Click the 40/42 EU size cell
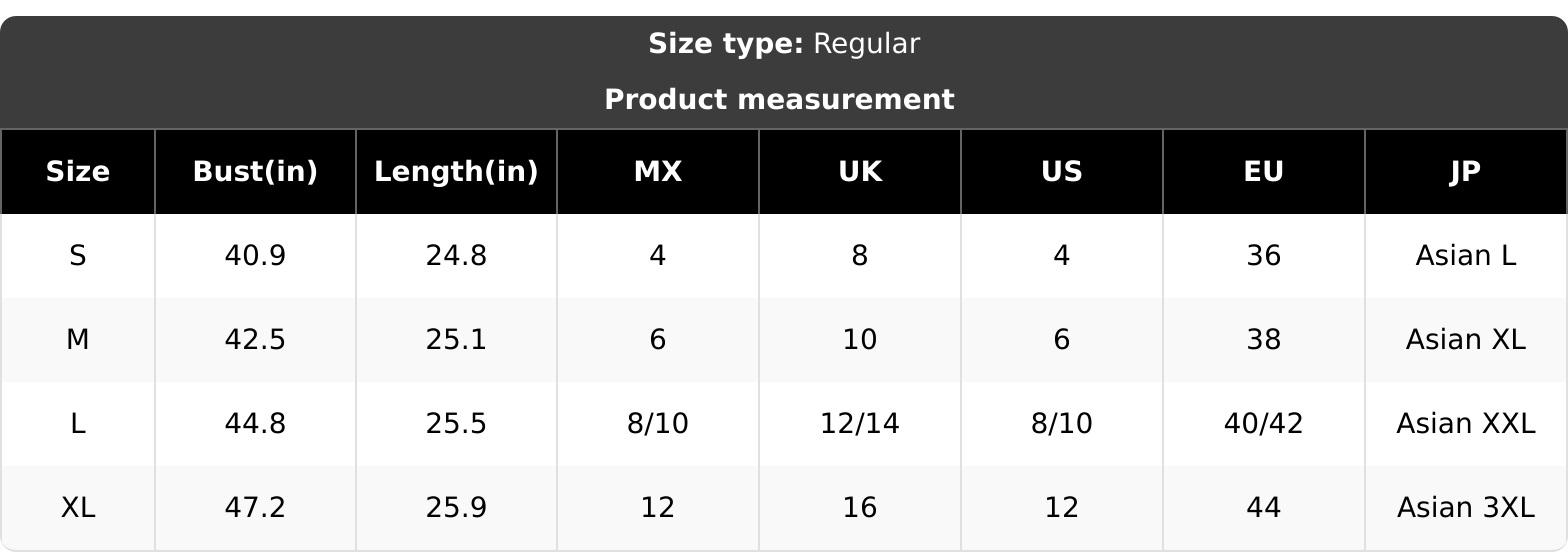Image resolution: width=1568 pixels, height=552 pixels. 1264,424
